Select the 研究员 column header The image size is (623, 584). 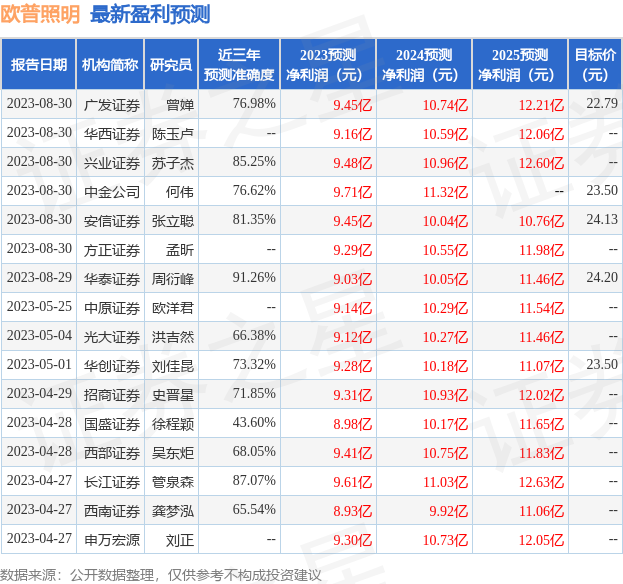171,64
